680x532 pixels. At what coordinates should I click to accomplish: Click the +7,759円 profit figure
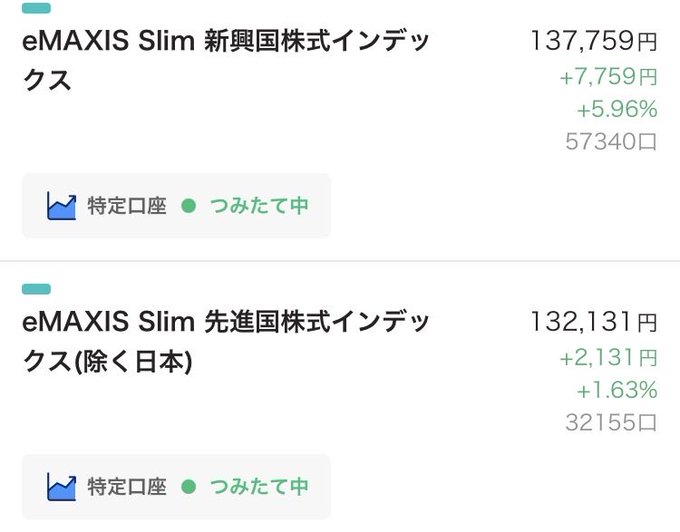coord(608,77)
